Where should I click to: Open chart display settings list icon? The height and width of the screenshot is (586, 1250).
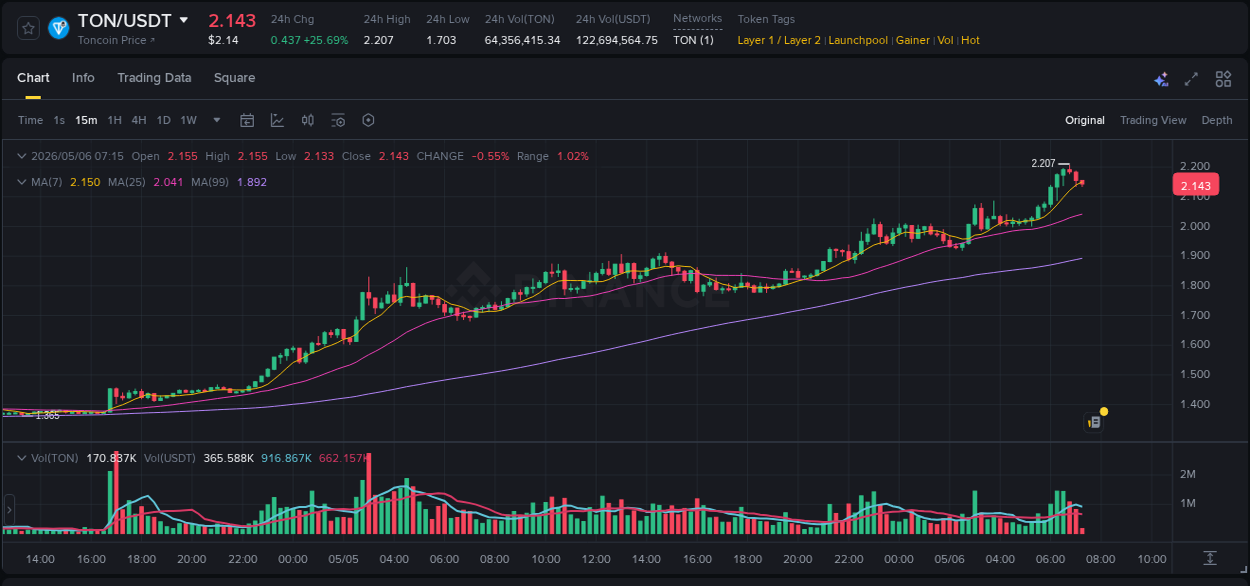point(338,120)
